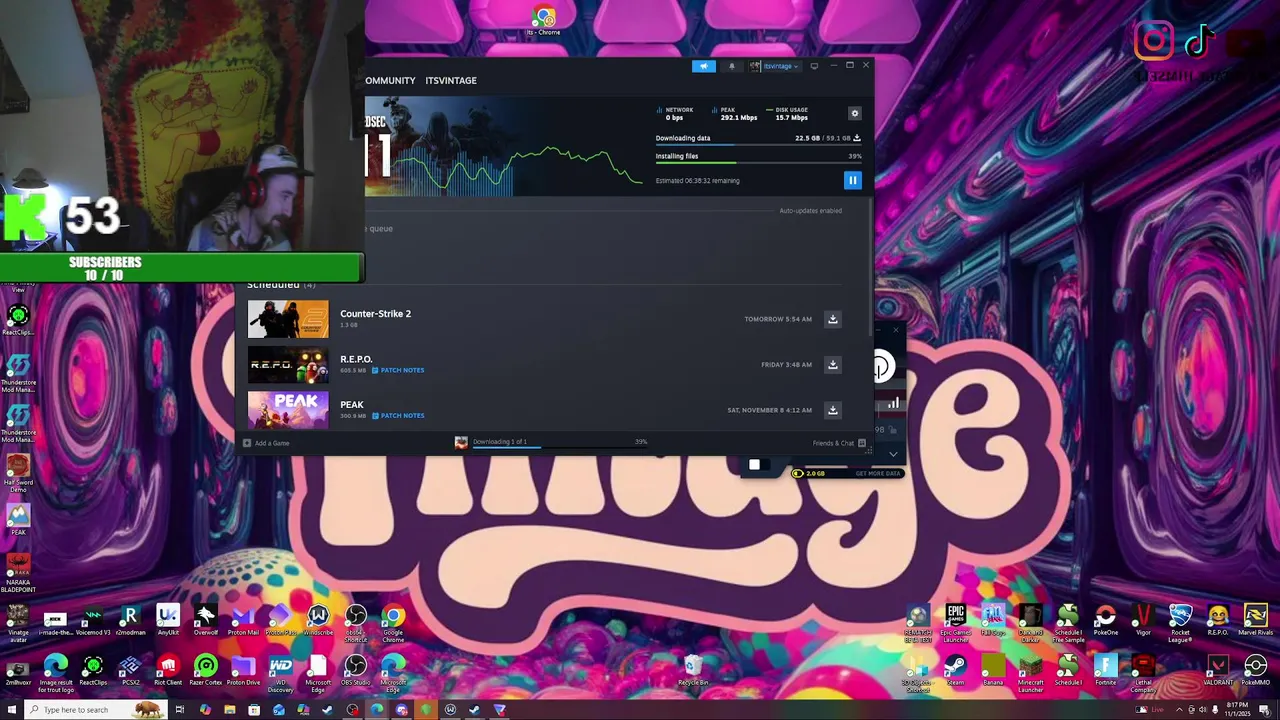
Task: Launch Minecraft Launcher desktop icon
Action: [1030, 672]
